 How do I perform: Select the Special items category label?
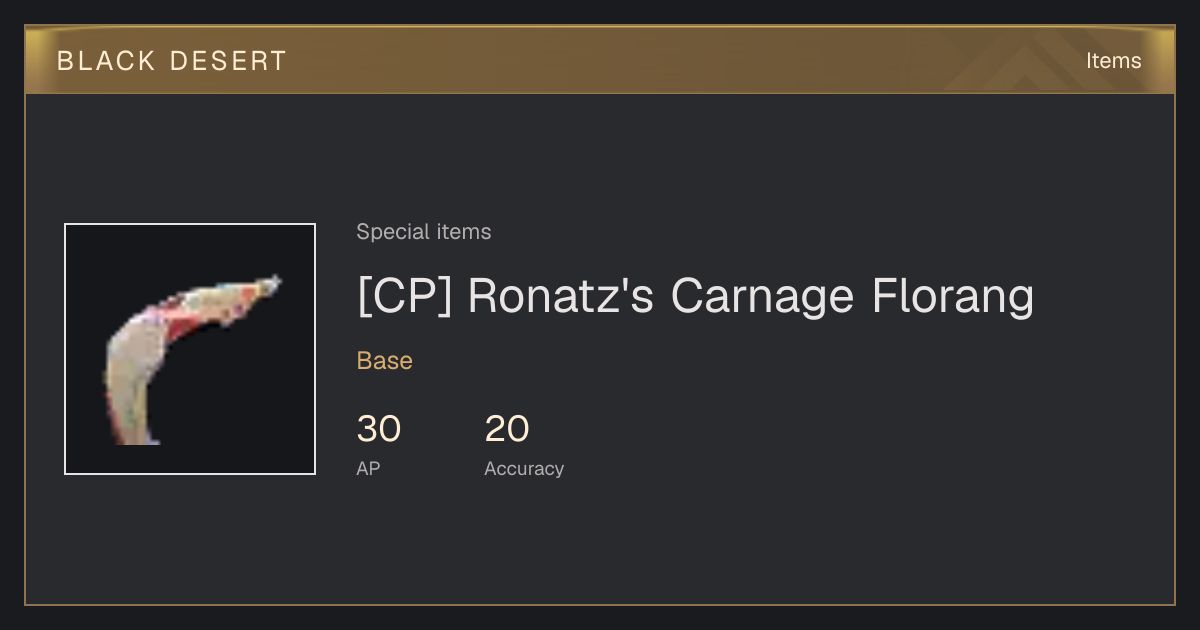(424, 232)
